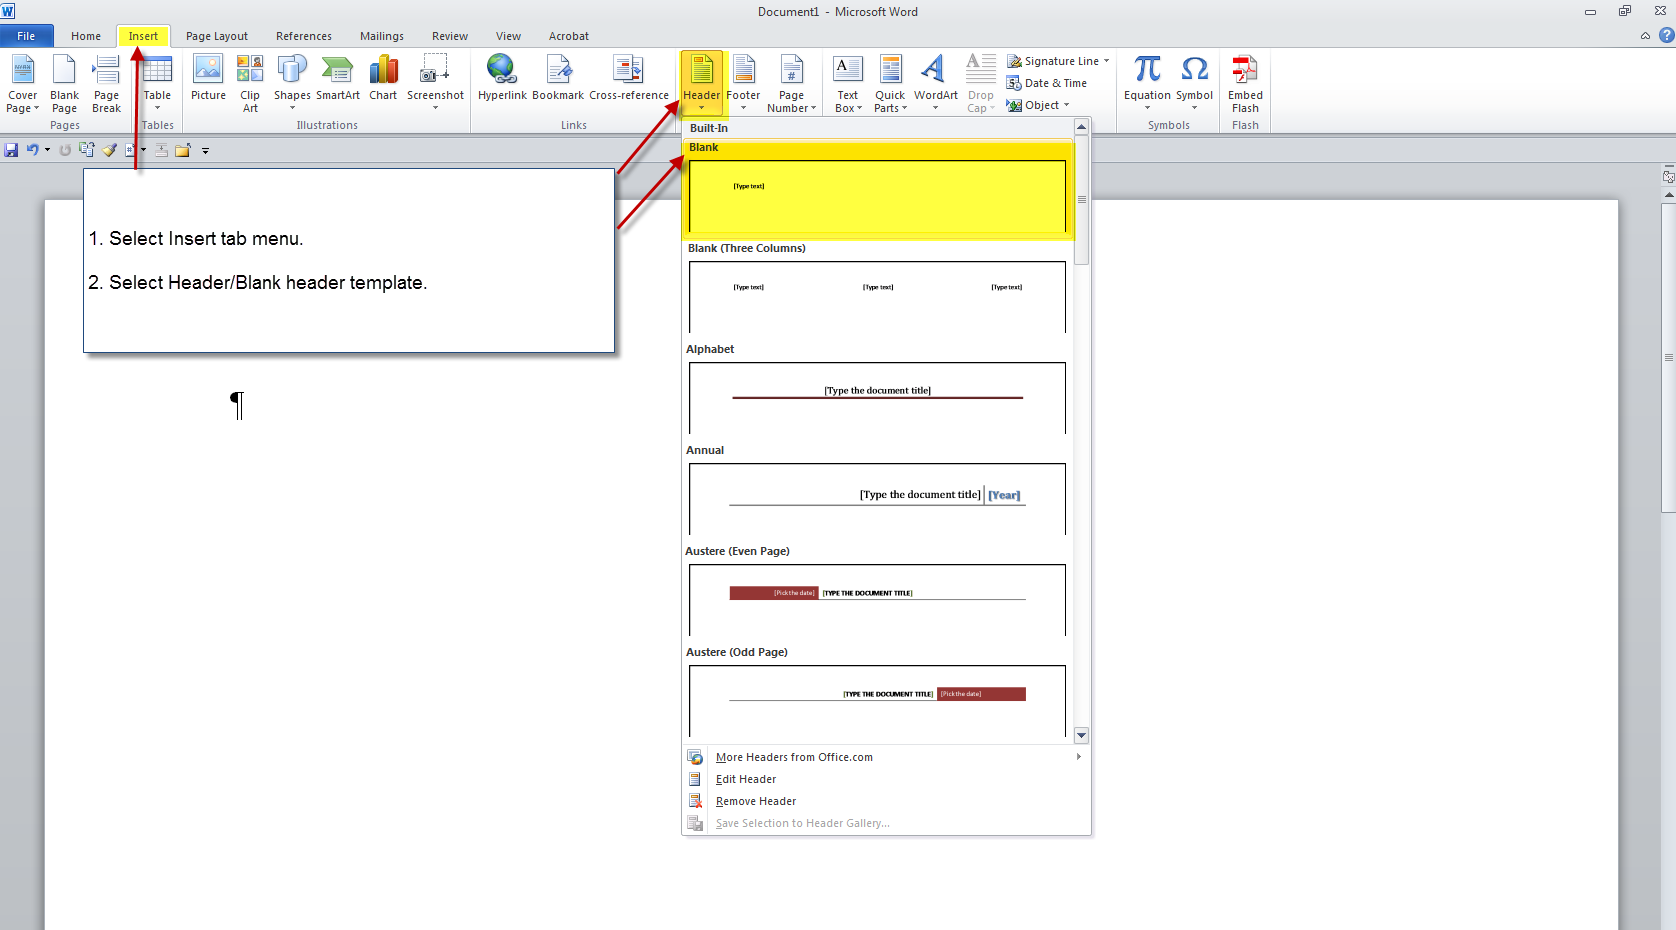Open the Acrobat tab
1676x930 pixels.
(x=569, y=36)
